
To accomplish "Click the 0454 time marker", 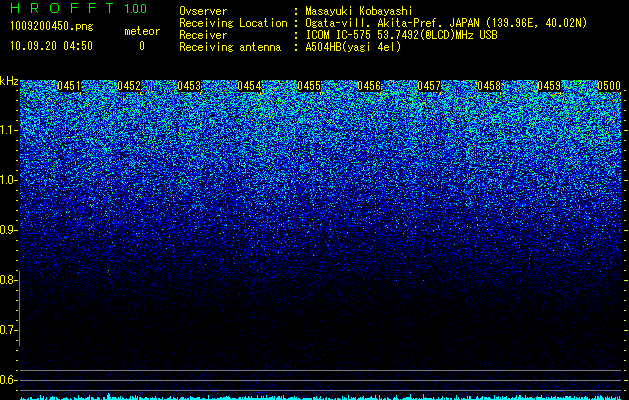I will click(249, 86).
